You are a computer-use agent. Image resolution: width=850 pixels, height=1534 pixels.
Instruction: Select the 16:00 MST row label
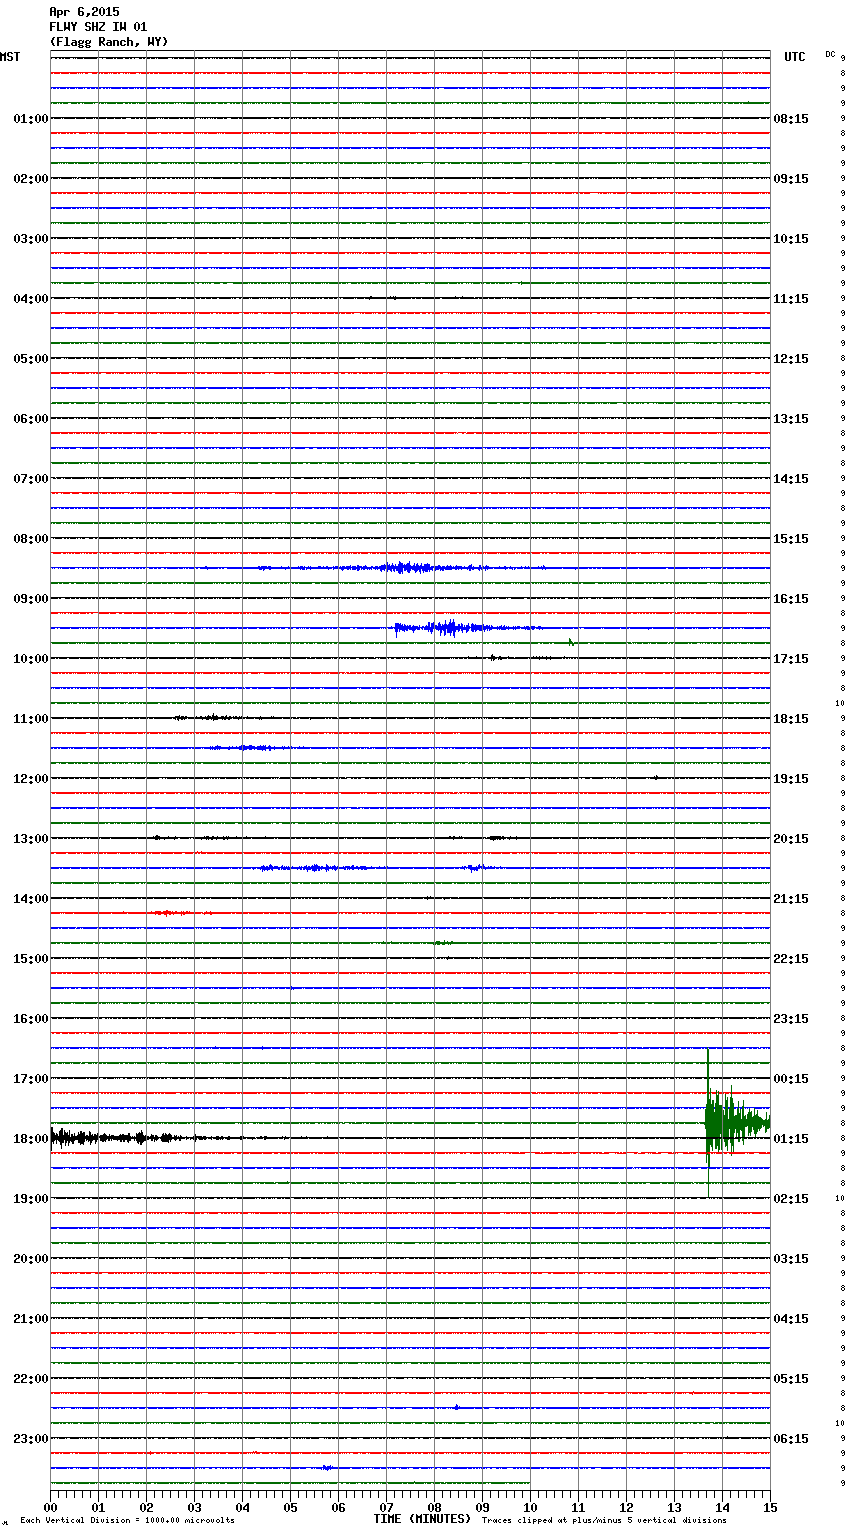point(31,1019)
